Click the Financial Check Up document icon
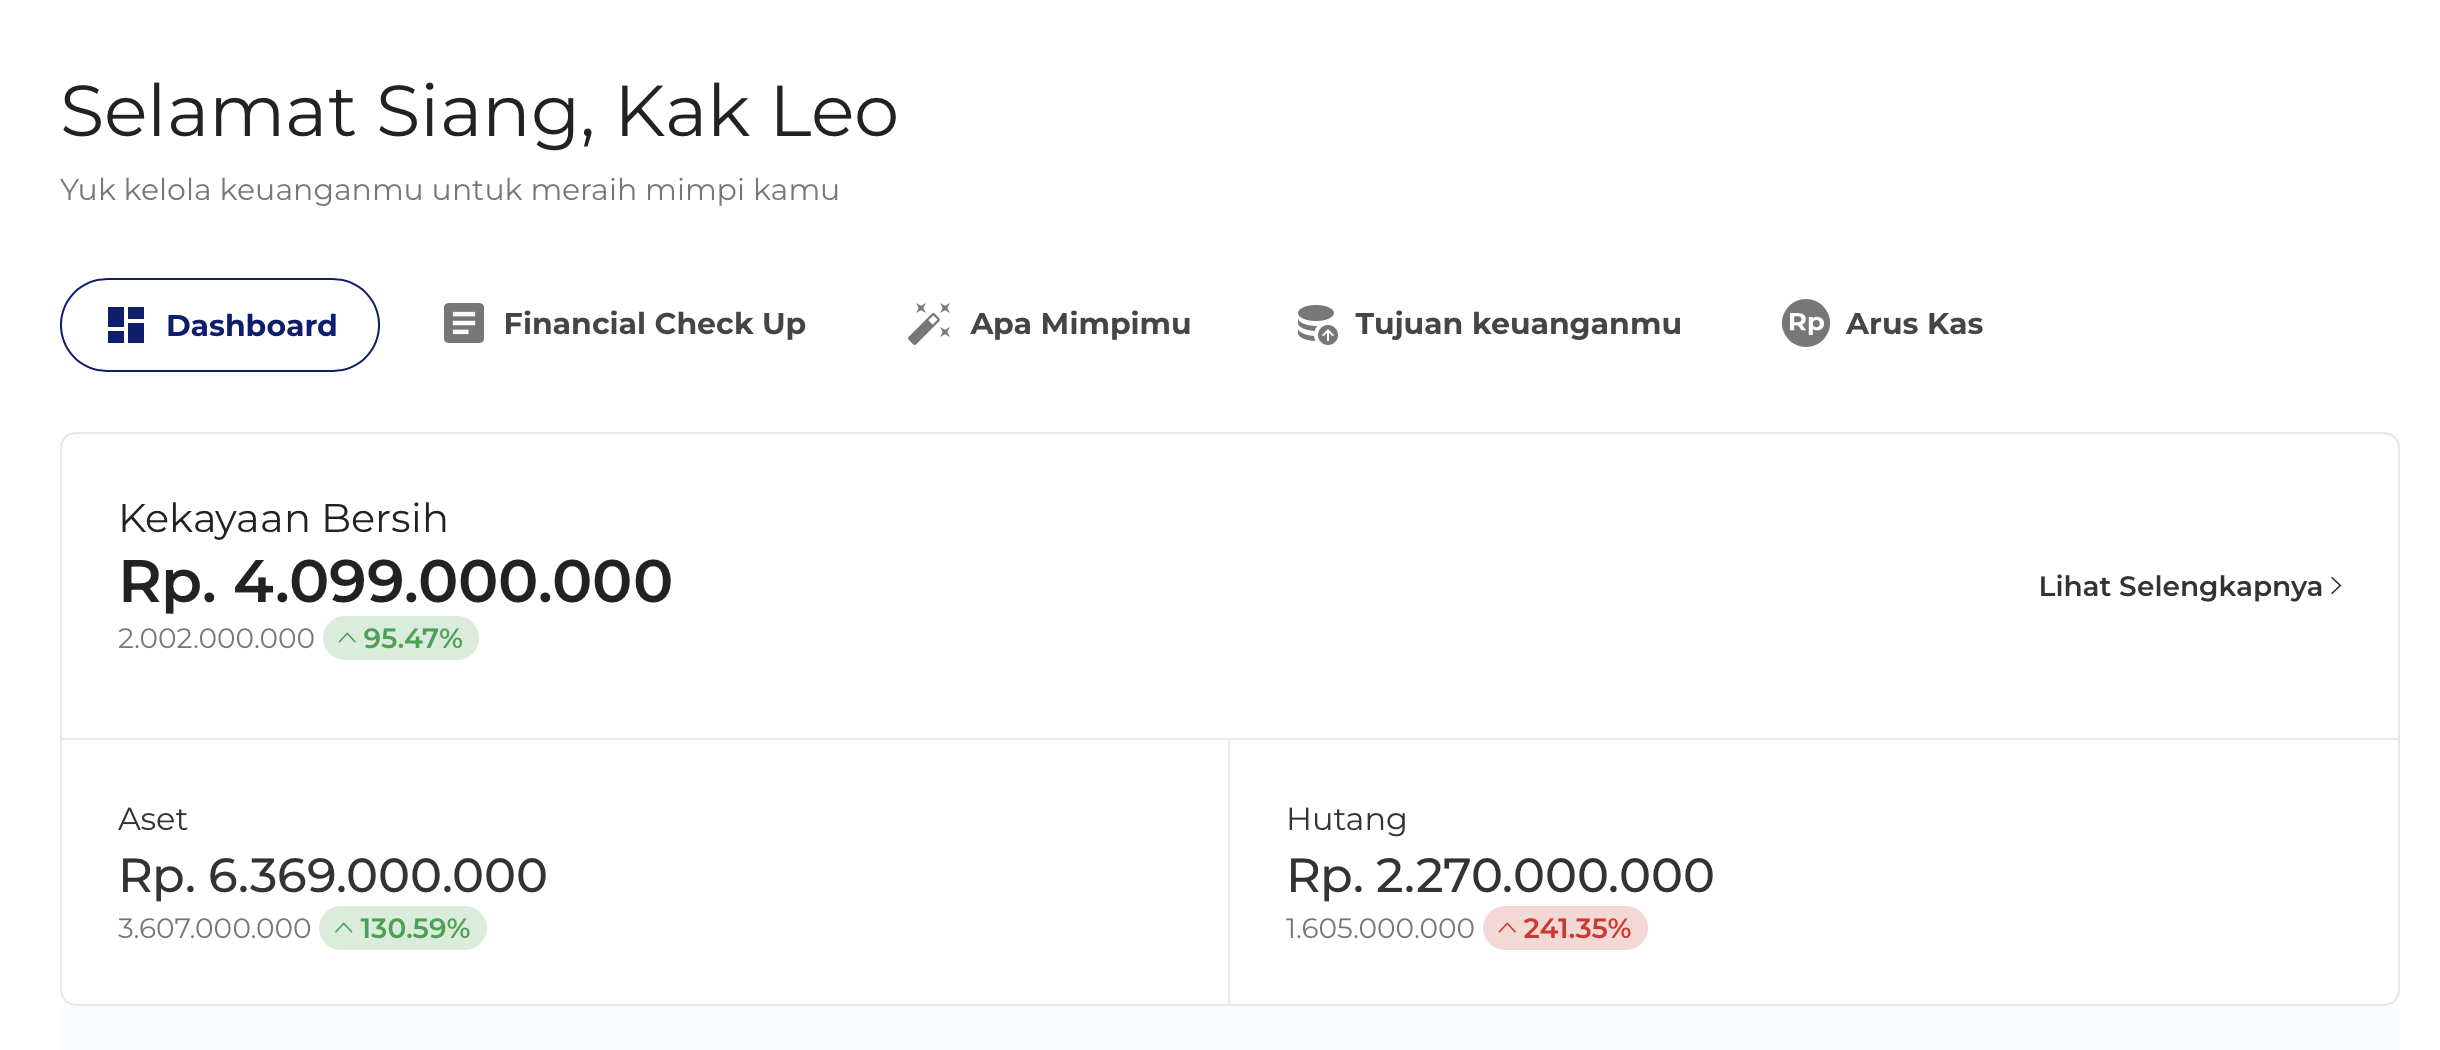The width and height of the screenshot is (2440, 1050). coord(464,324)
